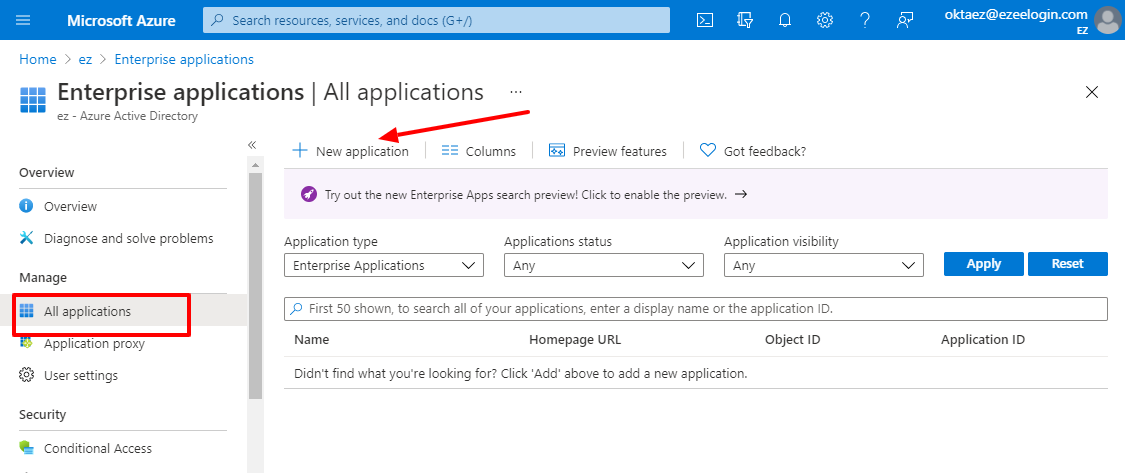Click the Diagnose and solve problems wrench icon
Viewport: 1125px width, 473px height.
point(27,238)
